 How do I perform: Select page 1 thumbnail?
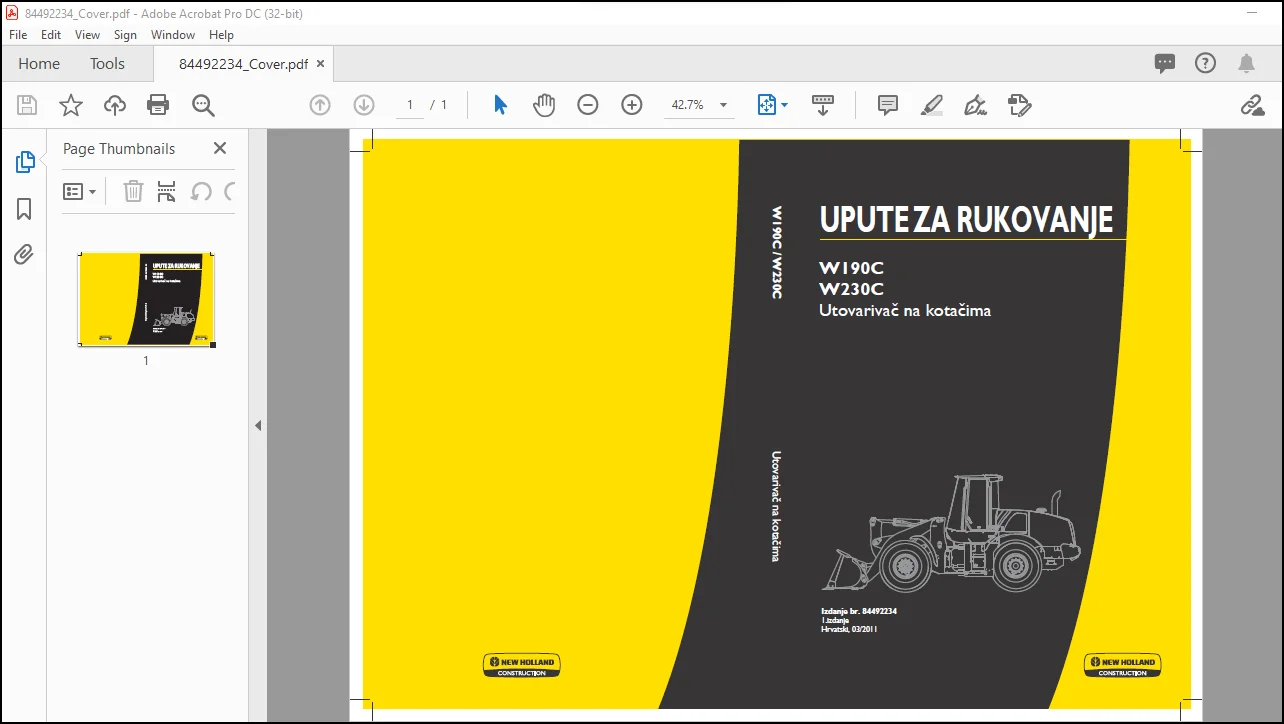(147, 299)
